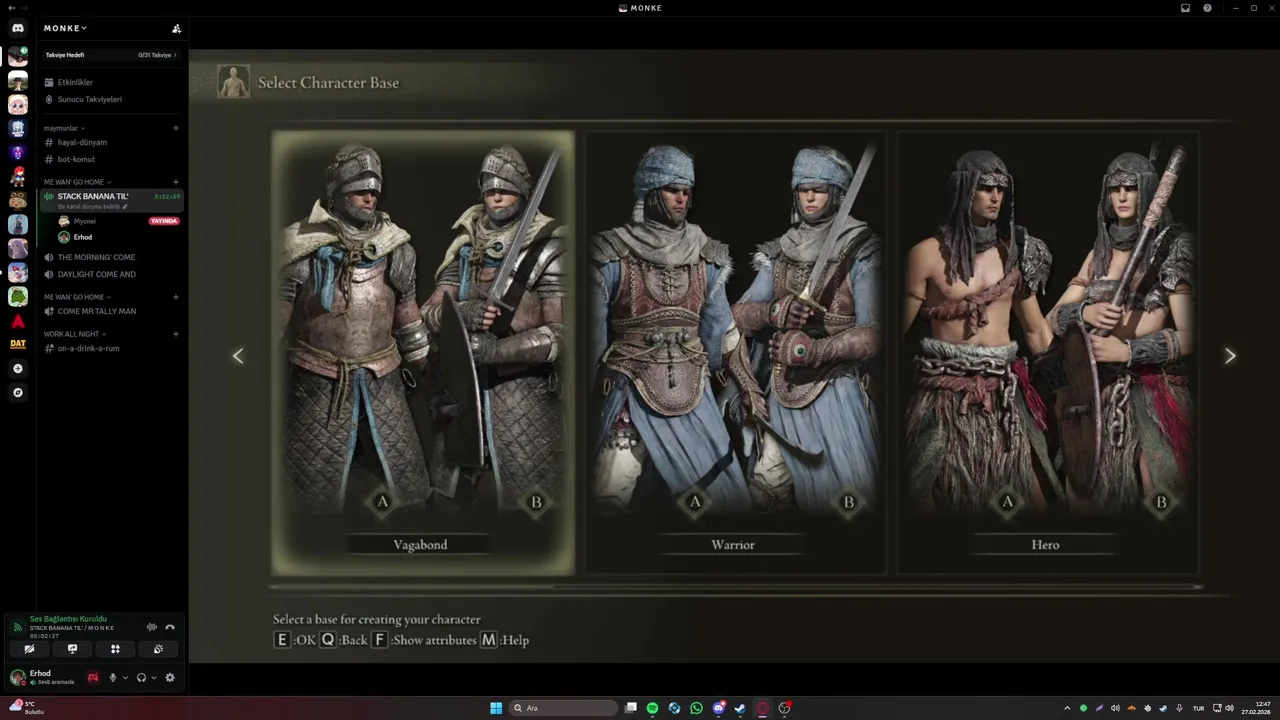Choose body type B for Hero
1280x720 pixels.
tap(1161, 502)
